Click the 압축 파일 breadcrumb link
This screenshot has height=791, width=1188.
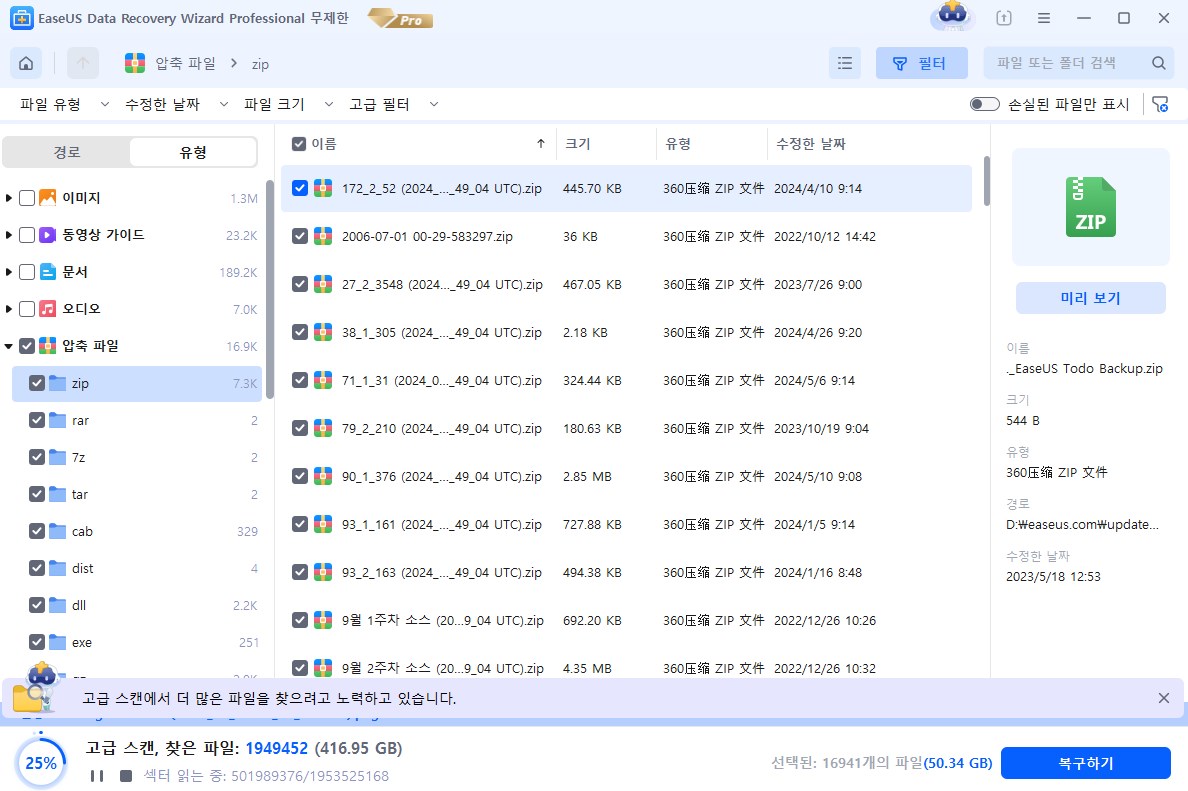186,64
